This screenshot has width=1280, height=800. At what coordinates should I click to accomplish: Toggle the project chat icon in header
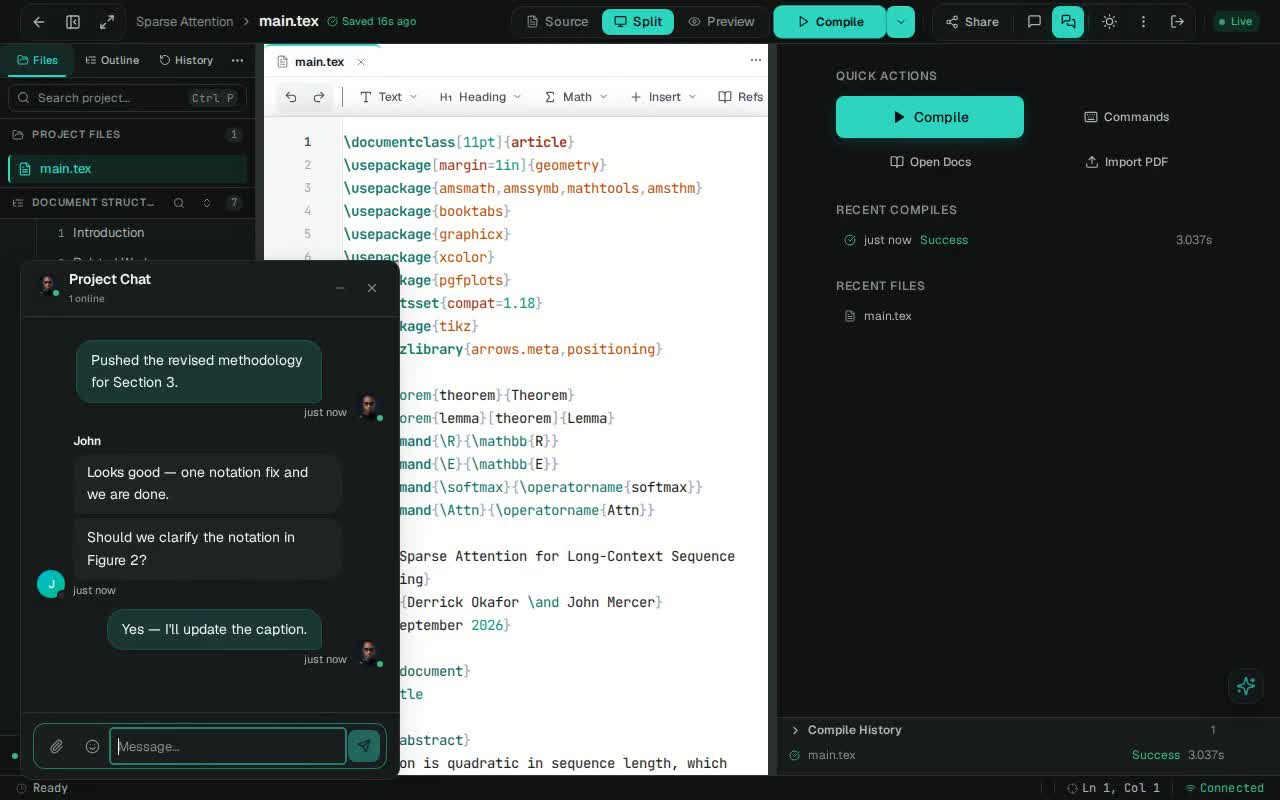click(1068, 21)
